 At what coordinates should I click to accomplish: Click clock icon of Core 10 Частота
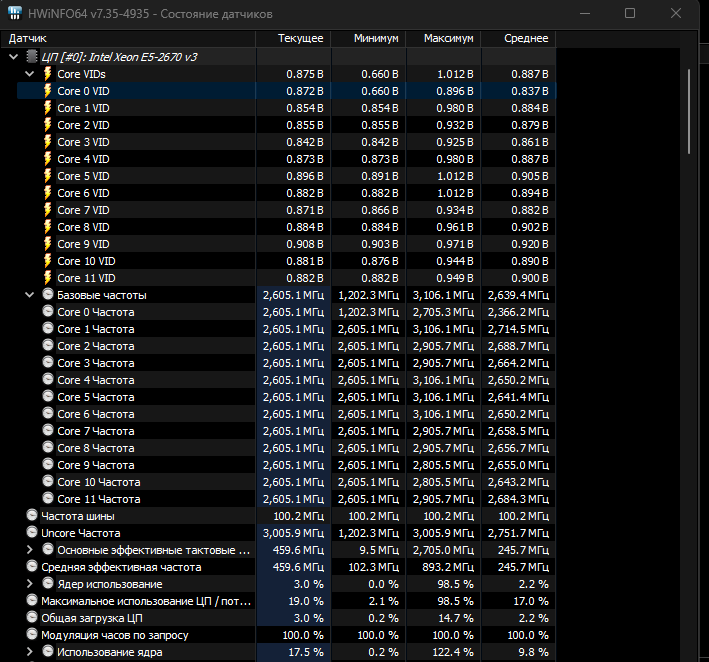[x=48, y=481]
